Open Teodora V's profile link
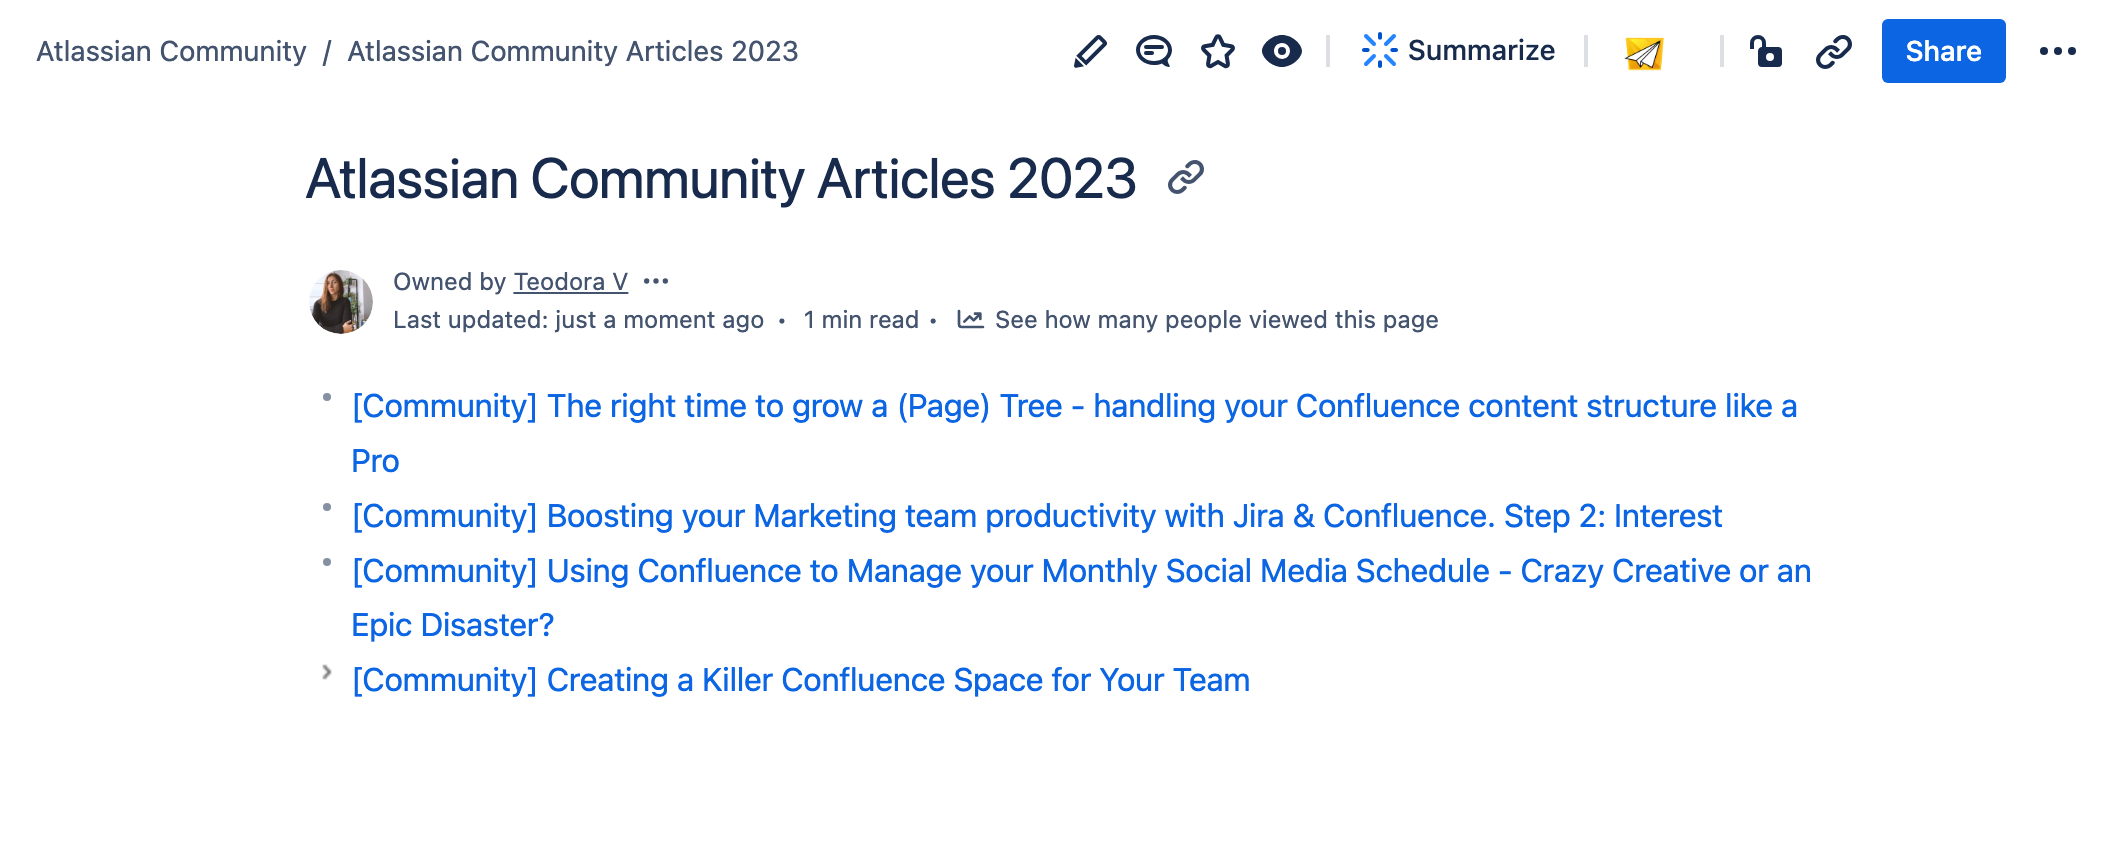Screen dimensions: 2116x842 pos(571,282)
